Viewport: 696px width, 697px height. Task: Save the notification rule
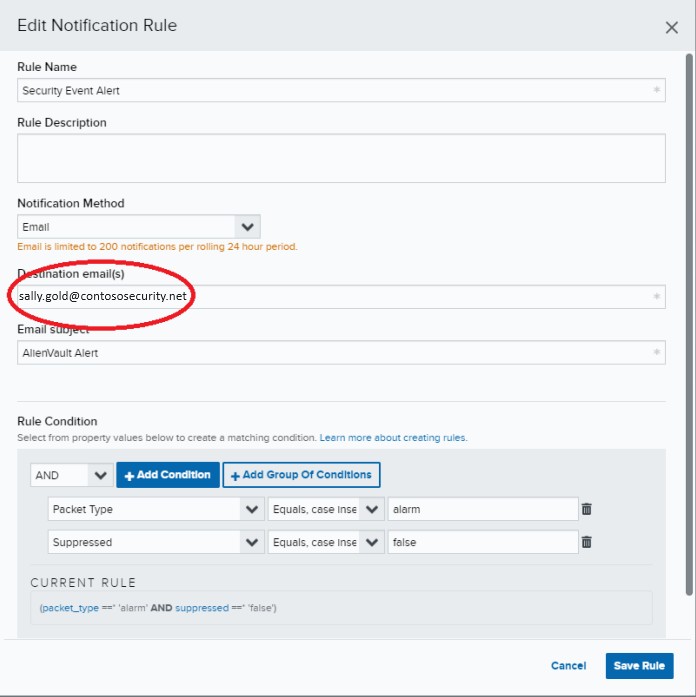[639, 665]
